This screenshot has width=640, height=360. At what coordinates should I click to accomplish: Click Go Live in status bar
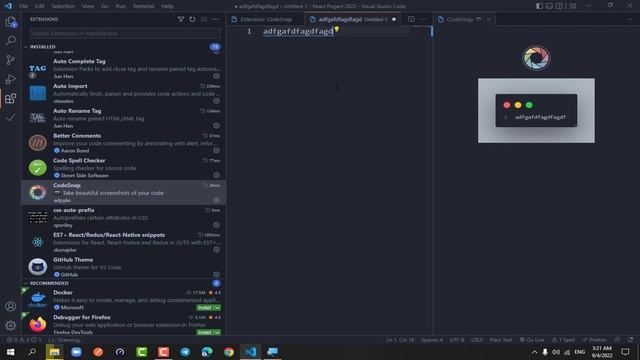[x=532, y=340]
